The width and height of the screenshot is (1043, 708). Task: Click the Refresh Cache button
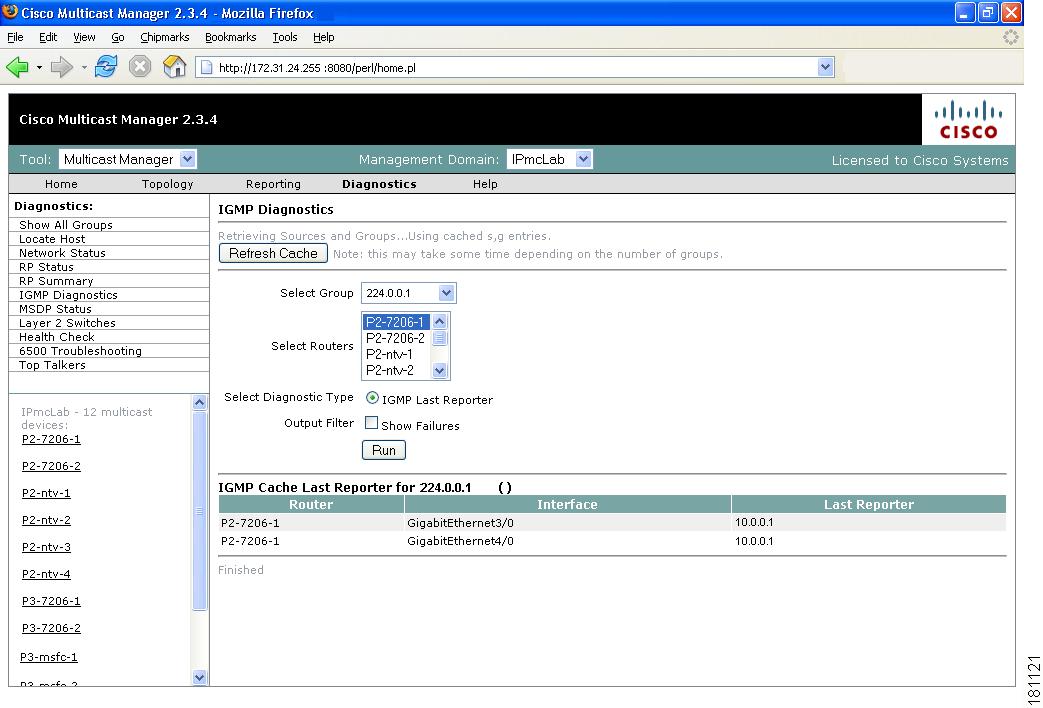273,254
